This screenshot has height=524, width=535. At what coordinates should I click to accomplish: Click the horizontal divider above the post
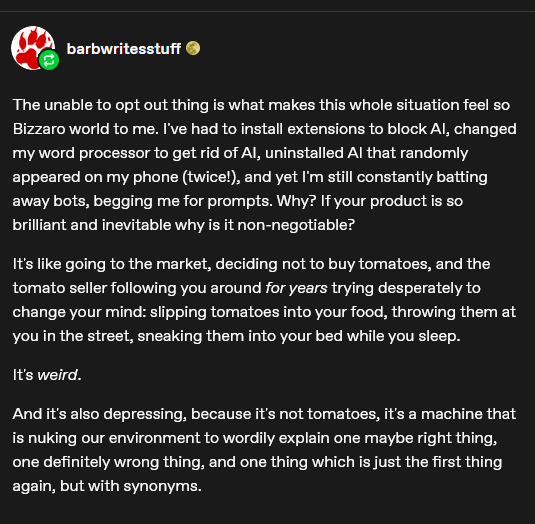tap(268, 12)
